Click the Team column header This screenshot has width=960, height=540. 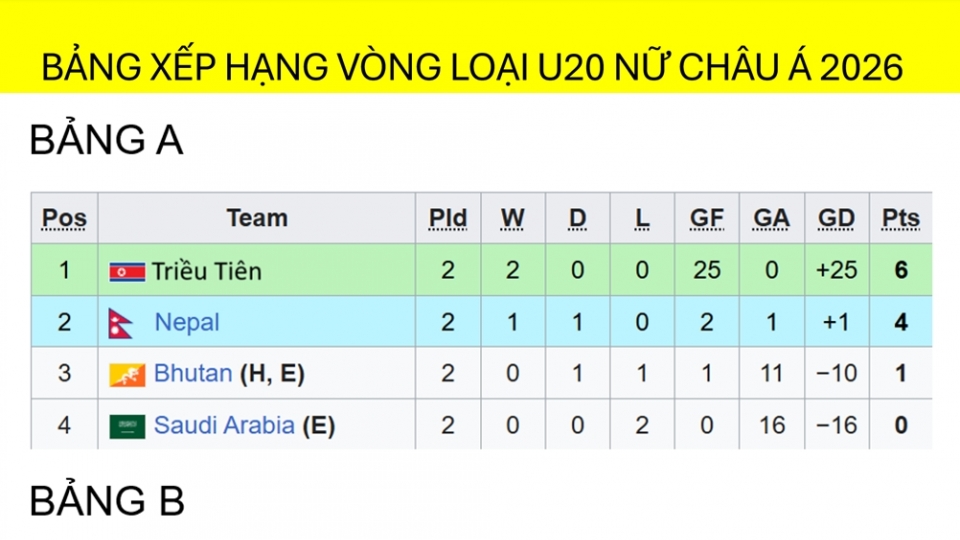[257, 218]
